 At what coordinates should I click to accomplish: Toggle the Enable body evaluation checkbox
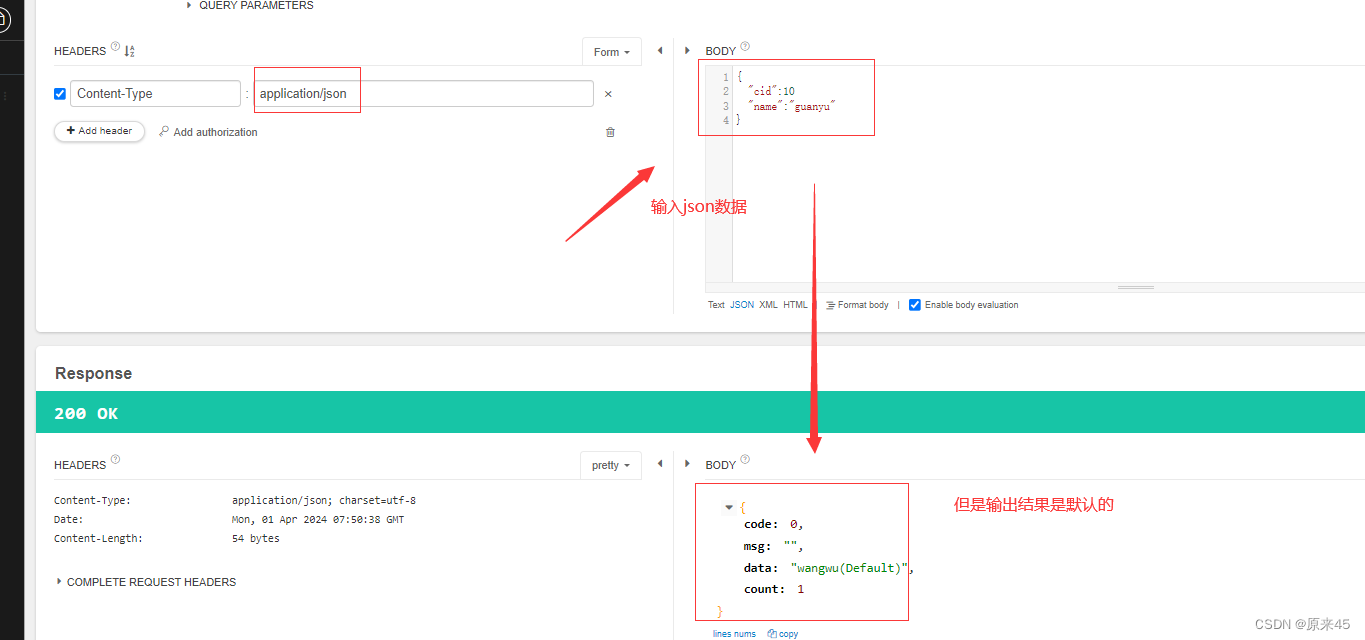coord(915,305)
